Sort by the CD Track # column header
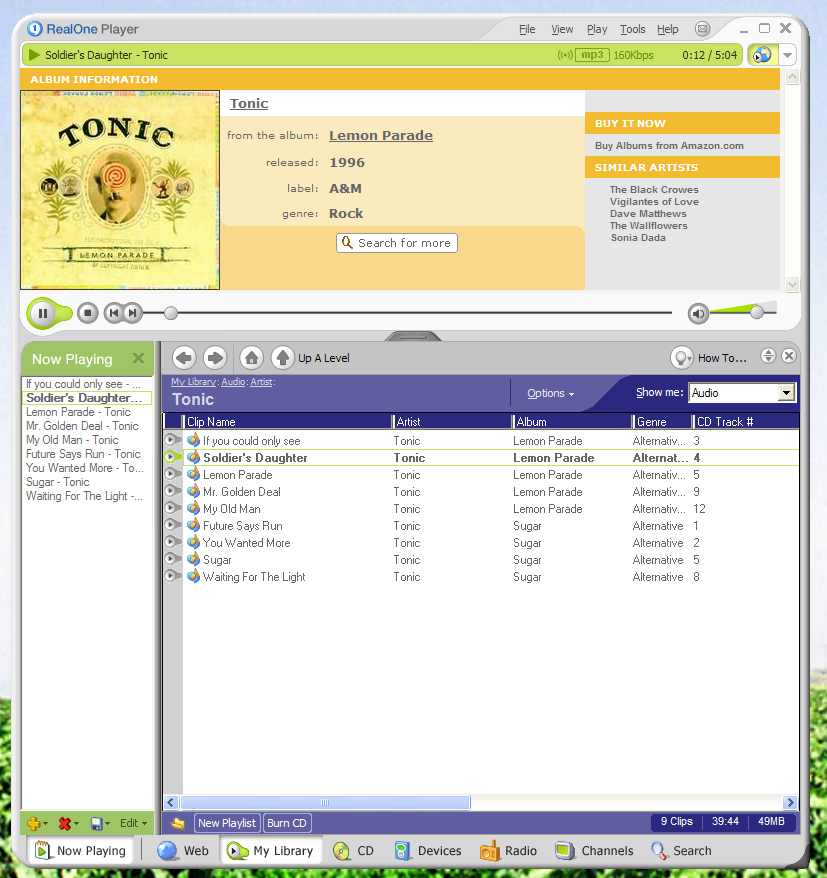Image resolution: width=827 pixels, height=878 pixels. tap(745, 422)
